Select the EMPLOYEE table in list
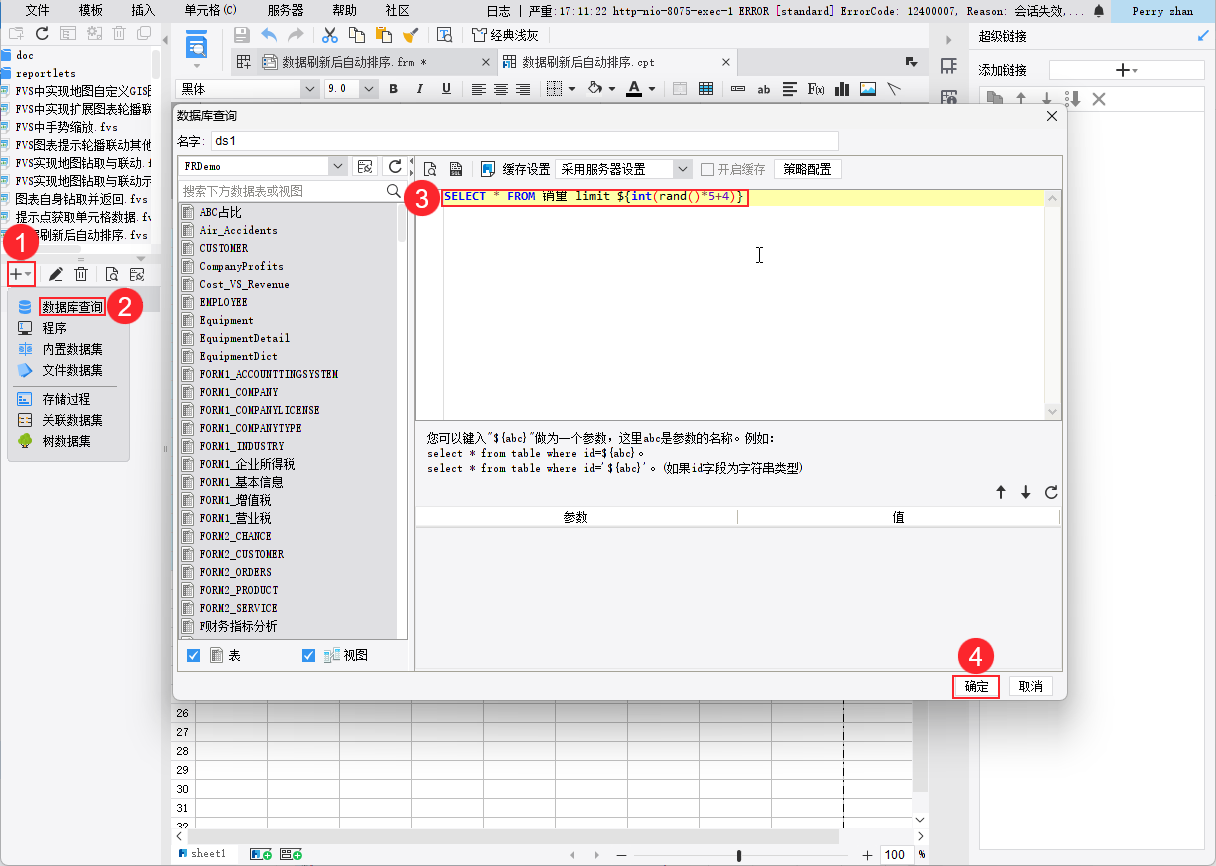This screenshot has height=866, width=1216. (x=223, y=302)
